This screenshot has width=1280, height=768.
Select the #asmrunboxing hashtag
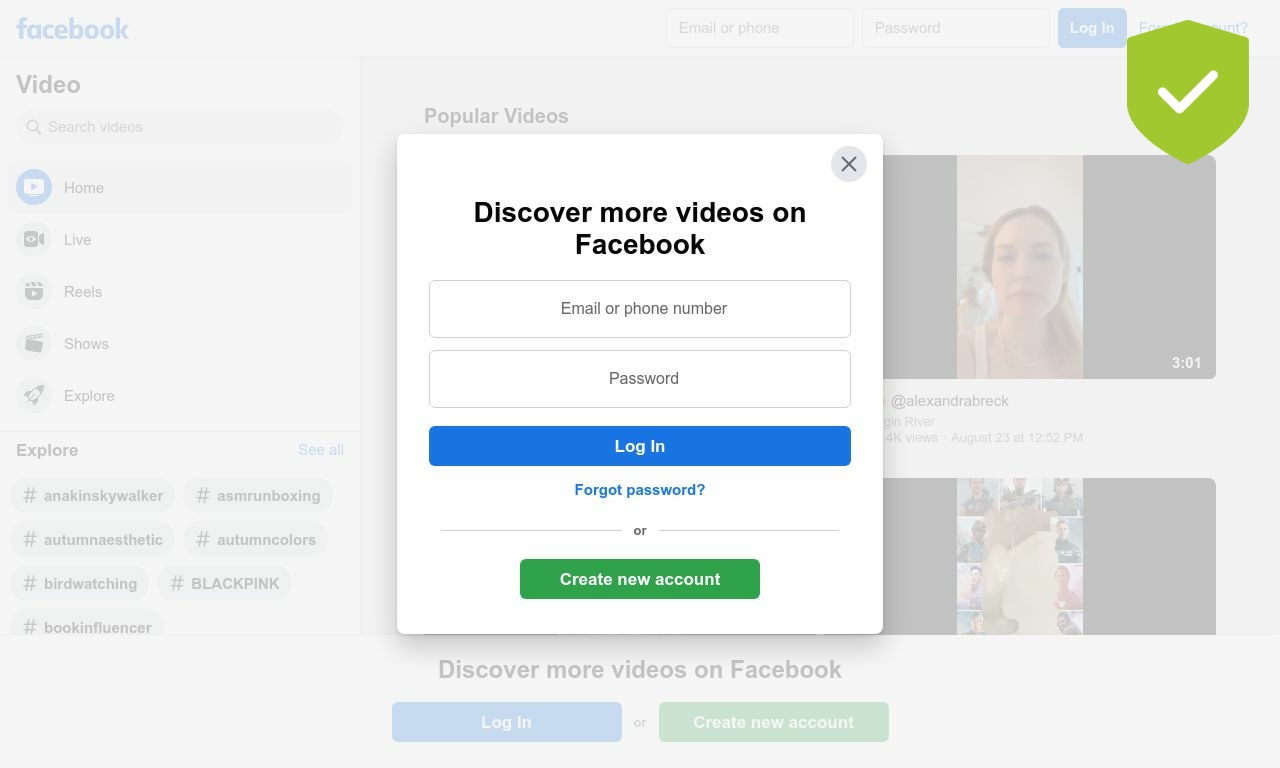(x=258, y=495)
